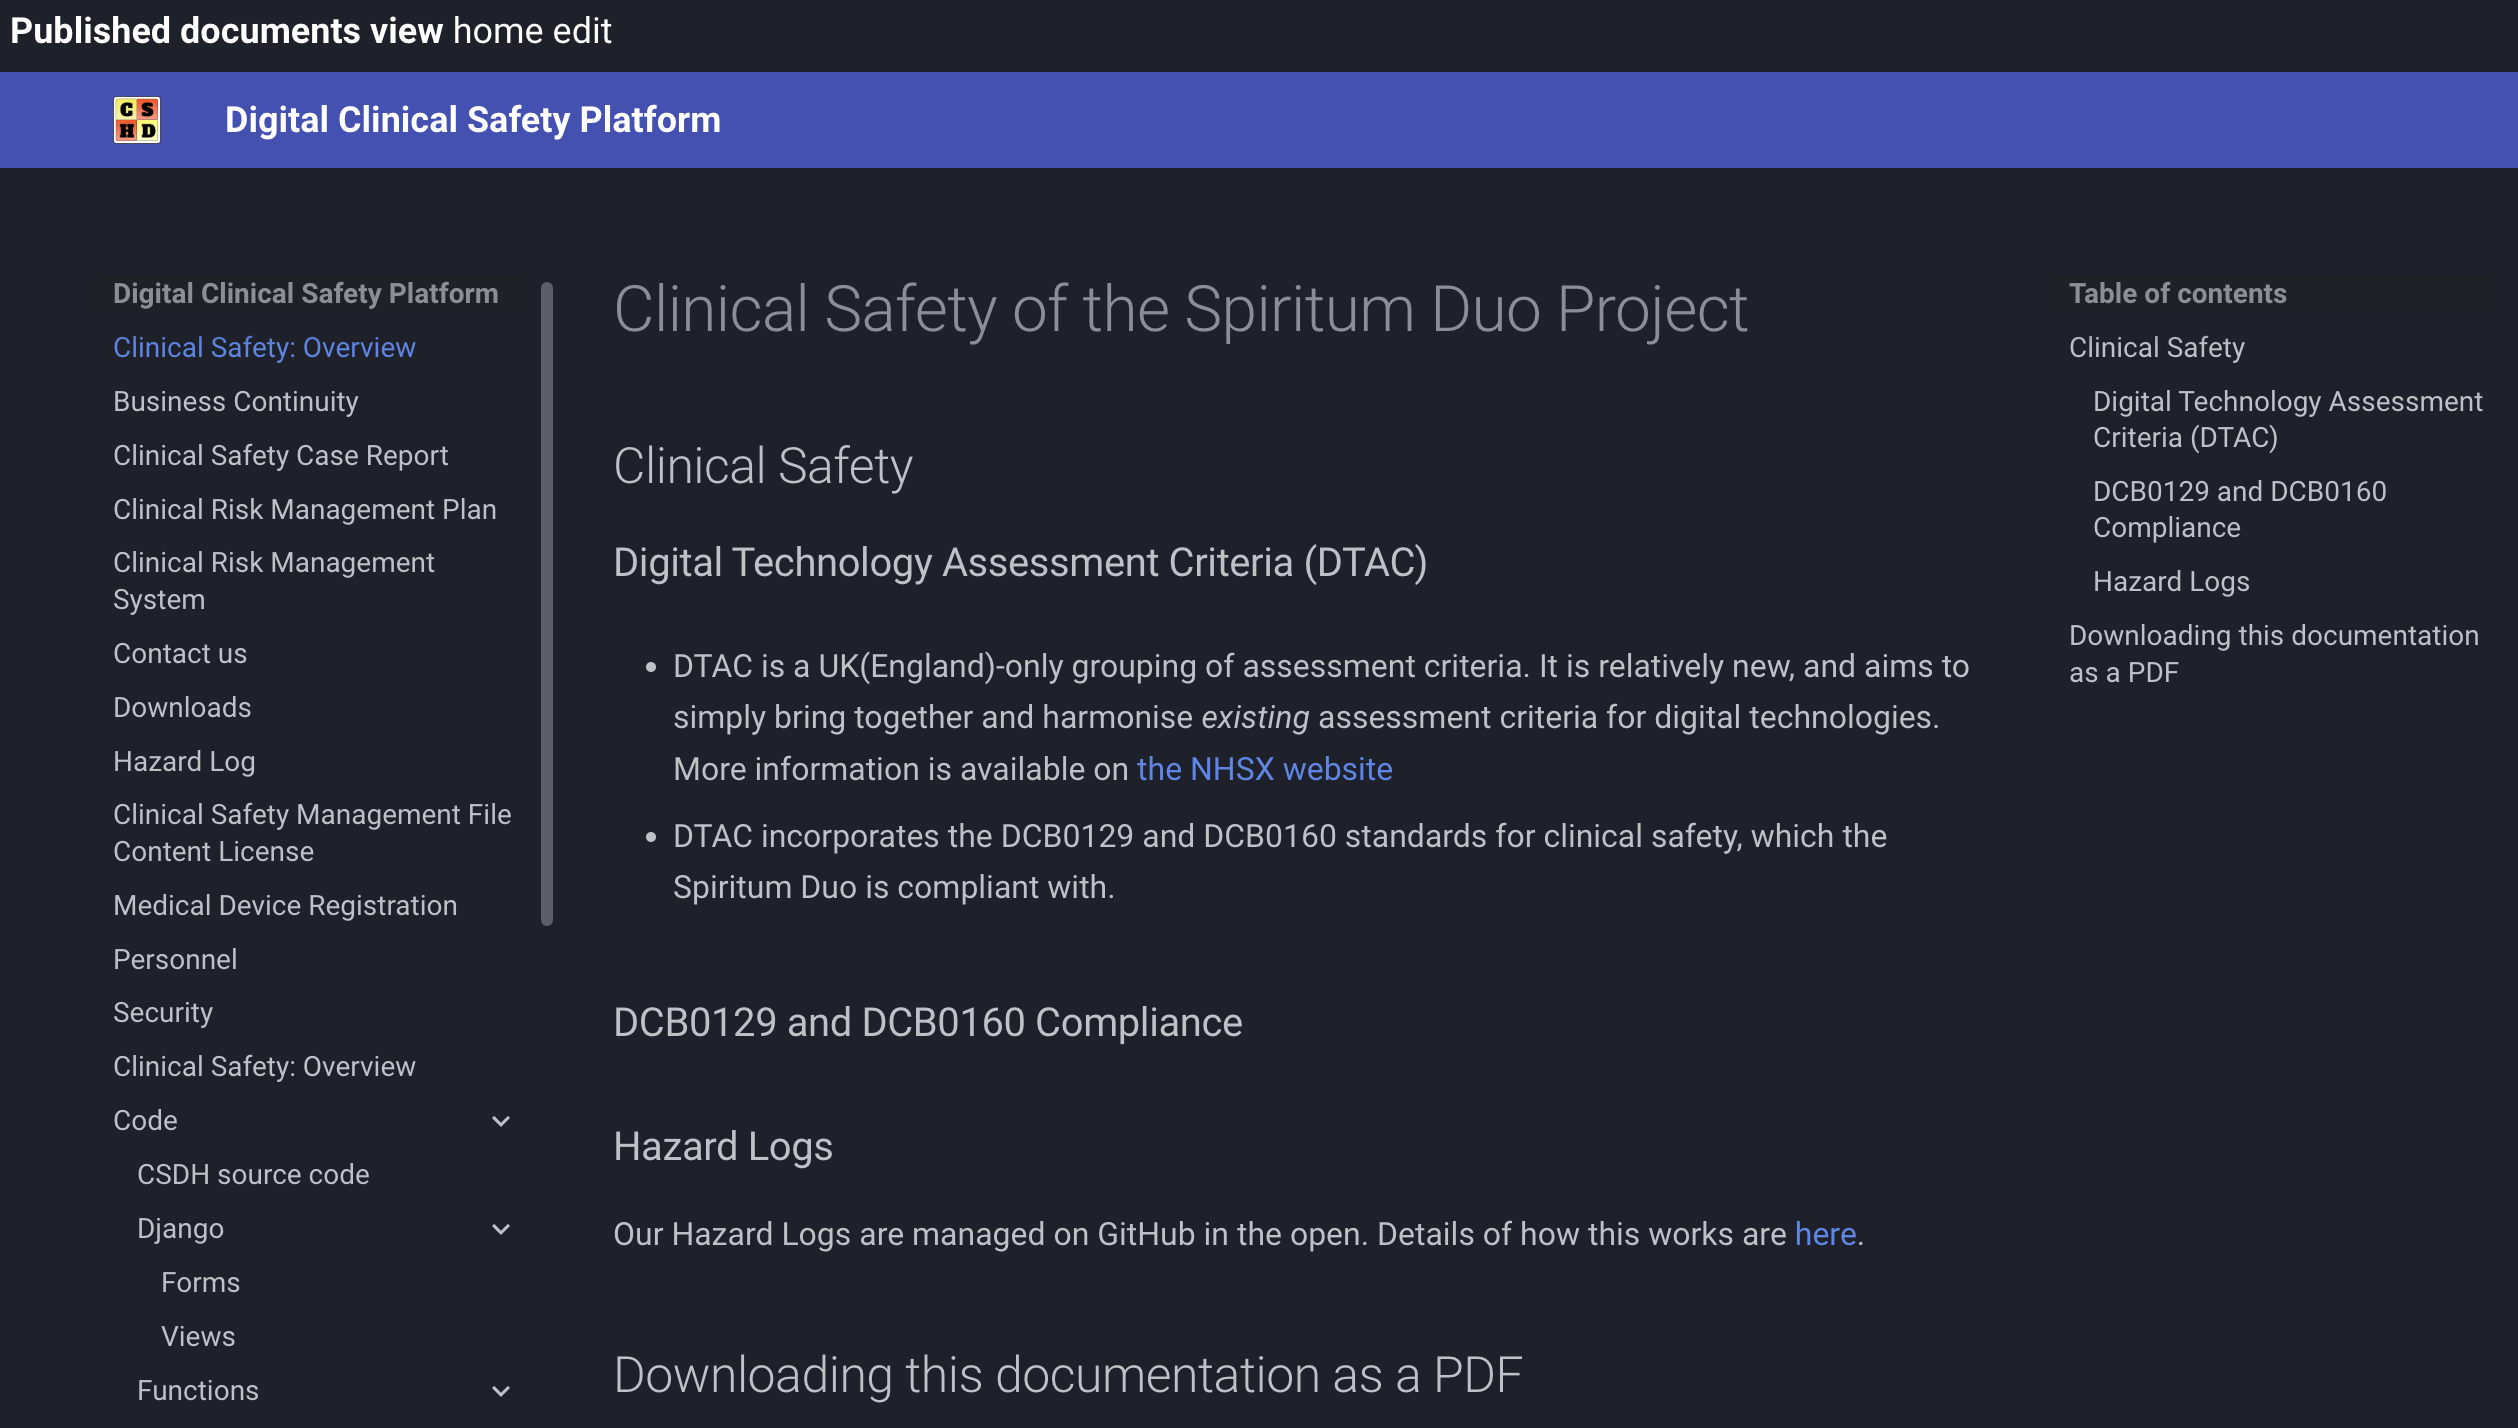Select Clinical Safety: Overview in sidebar
2518x1428 pixels.
pyautogui.click(x=265, y=347)
